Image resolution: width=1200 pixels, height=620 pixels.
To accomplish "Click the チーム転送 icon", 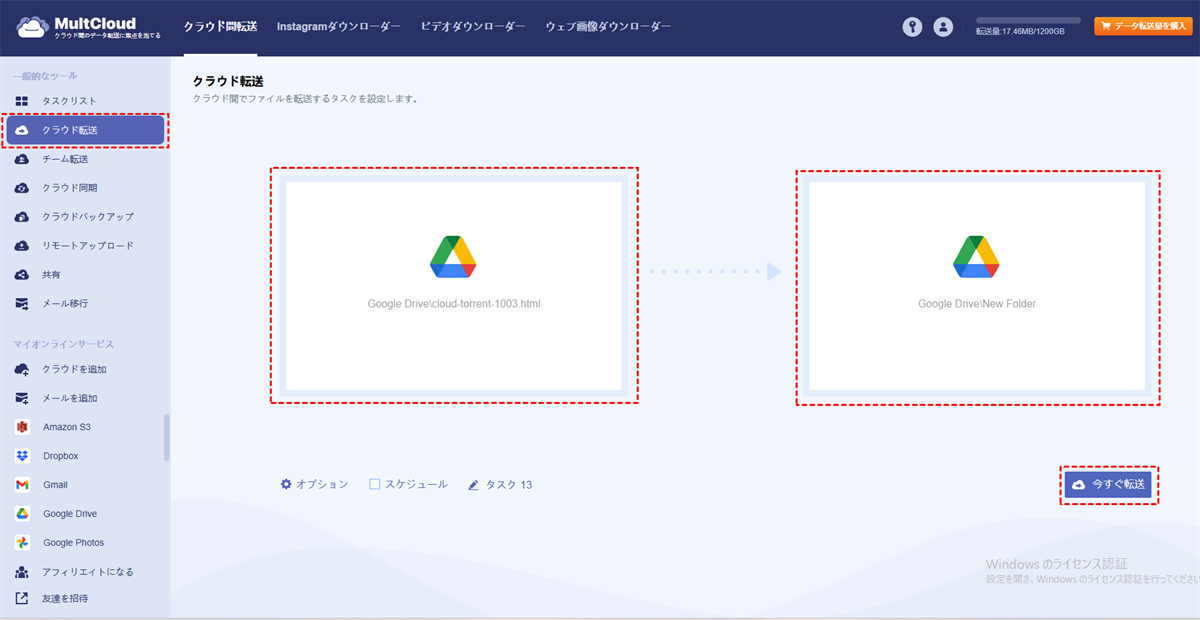I will [x=22, y=159].
